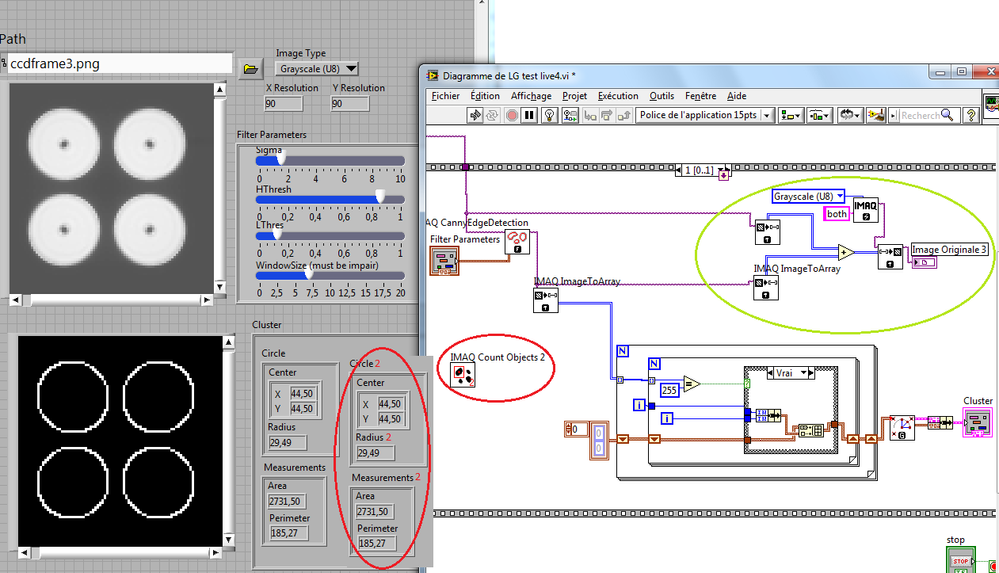Open the Align Objects dropdown
Viewport: 999px width, 573px height.
[790, 115]
